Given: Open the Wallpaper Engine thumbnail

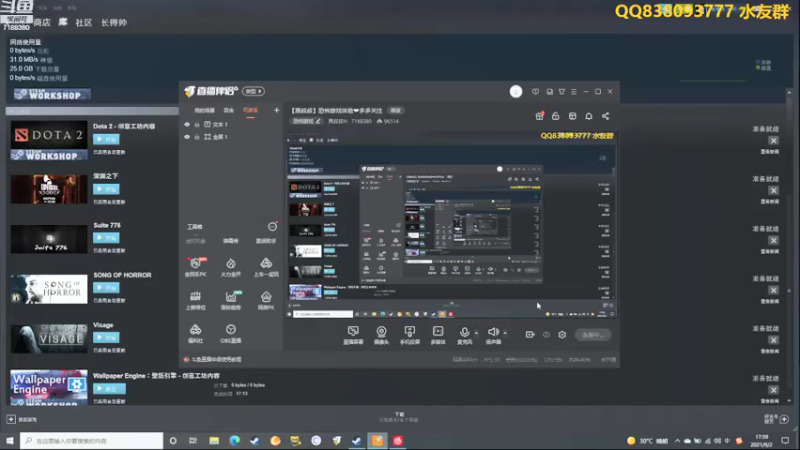Looking at the screenshot, I should (x=49, y=387).
